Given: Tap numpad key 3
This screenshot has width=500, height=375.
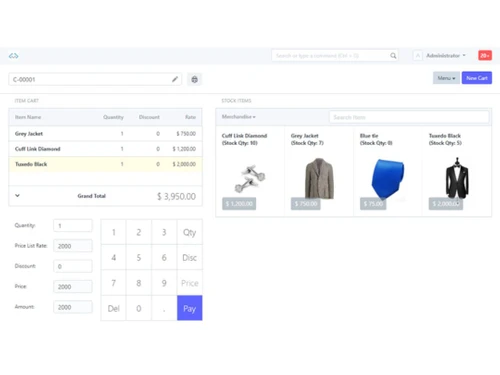Looking at the screenshot, I should [x=164, y=232].
